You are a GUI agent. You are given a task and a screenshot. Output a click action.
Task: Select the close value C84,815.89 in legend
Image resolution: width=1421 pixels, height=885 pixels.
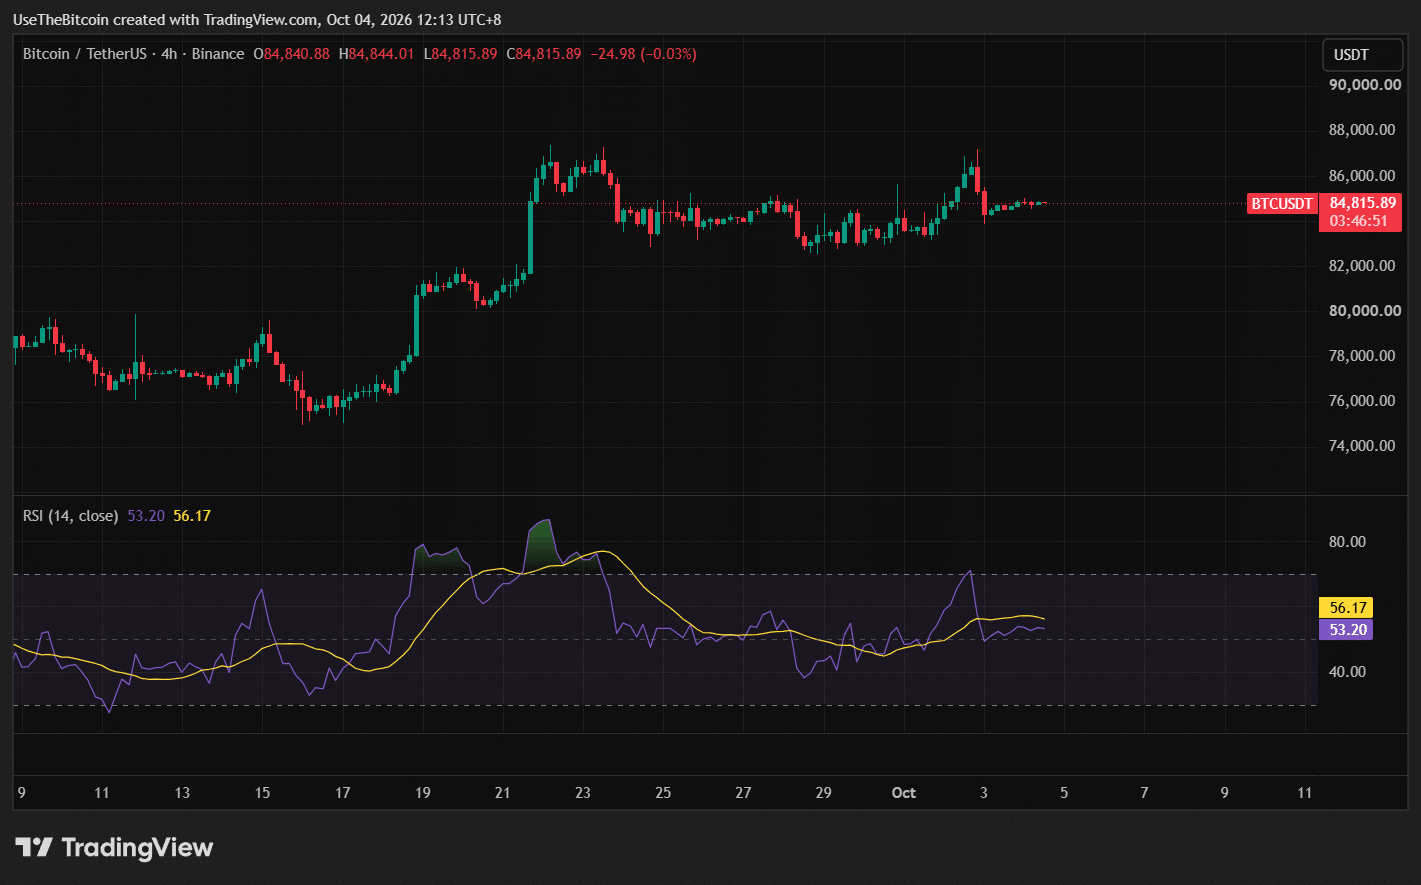[544, 54]
